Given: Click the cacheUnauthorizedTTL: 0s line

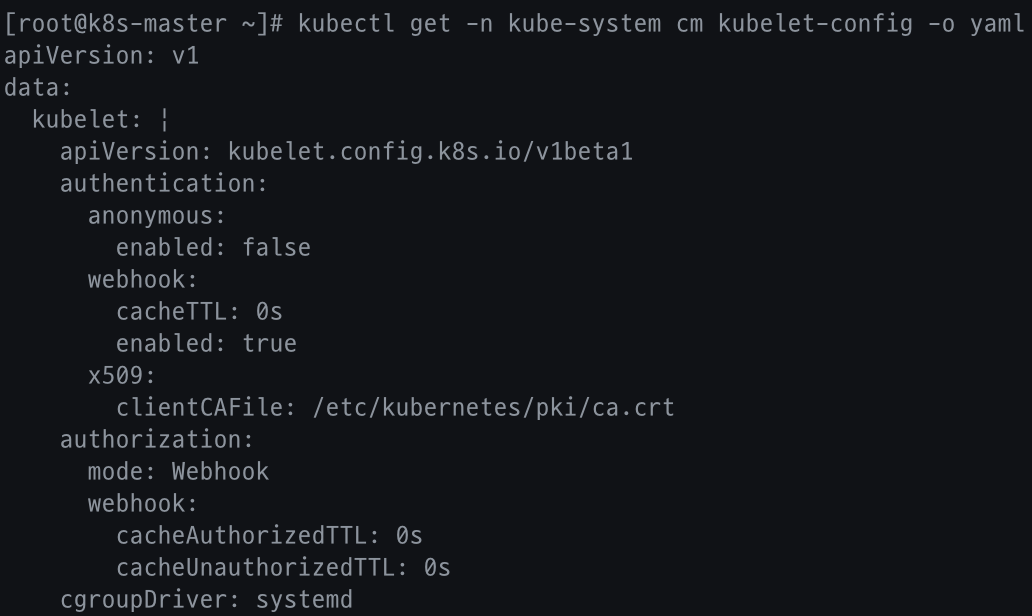Looking at the screenshot, I should pyautogui.click(x=283, y=568).
